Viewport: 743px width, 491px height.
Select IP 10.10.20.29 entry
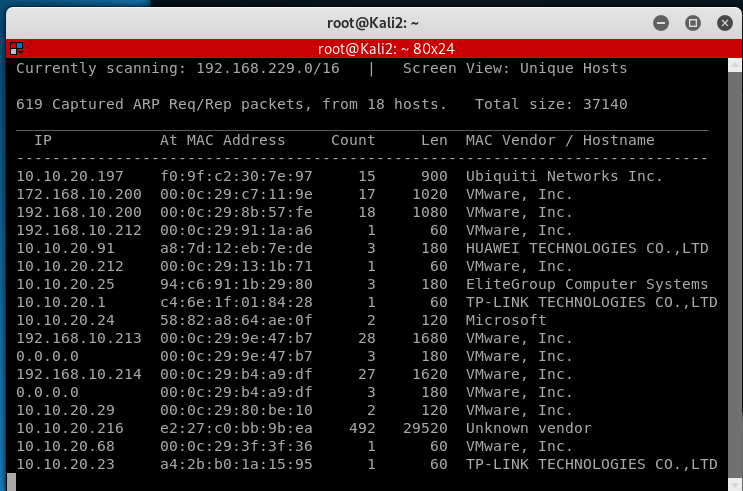tap(65, 410)
